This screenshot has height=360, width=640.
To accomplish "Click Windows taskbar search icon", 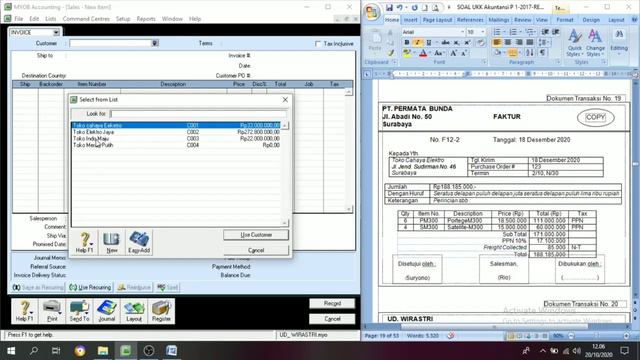I will [34, 351].
